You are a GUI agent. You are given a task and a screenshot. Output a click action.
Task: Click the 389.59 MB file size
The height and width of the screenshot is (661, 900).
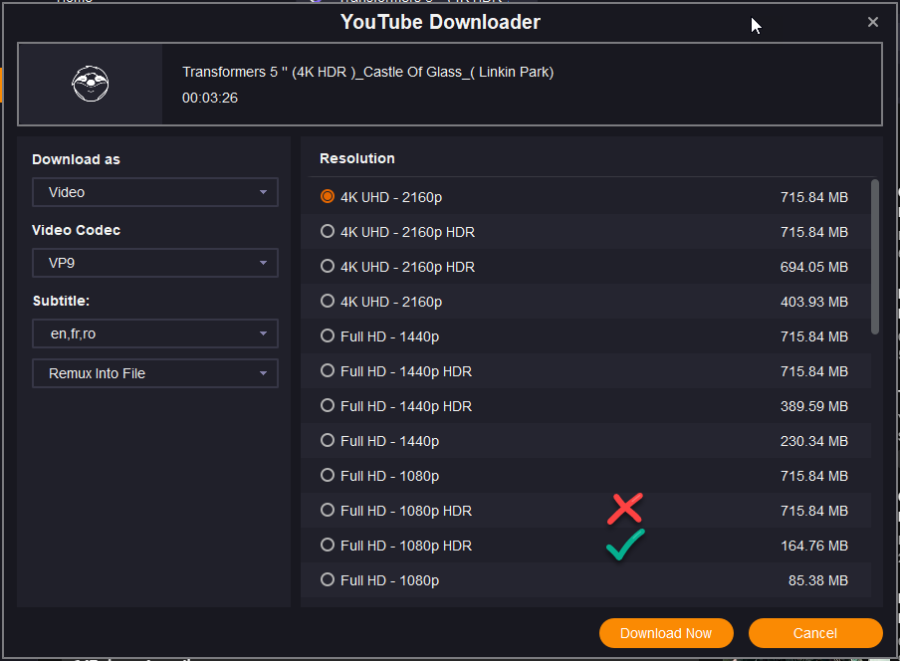coord(814,406)
